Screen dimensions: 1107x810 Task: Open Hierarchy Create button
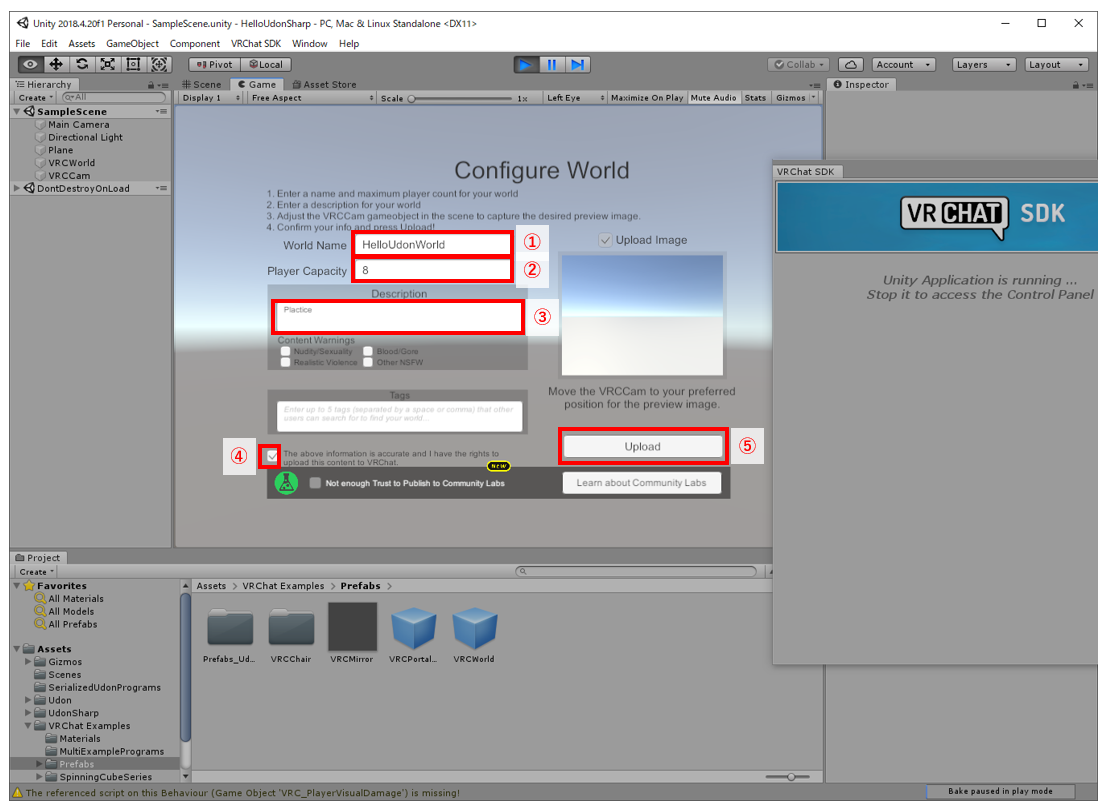tap(35, 98)
